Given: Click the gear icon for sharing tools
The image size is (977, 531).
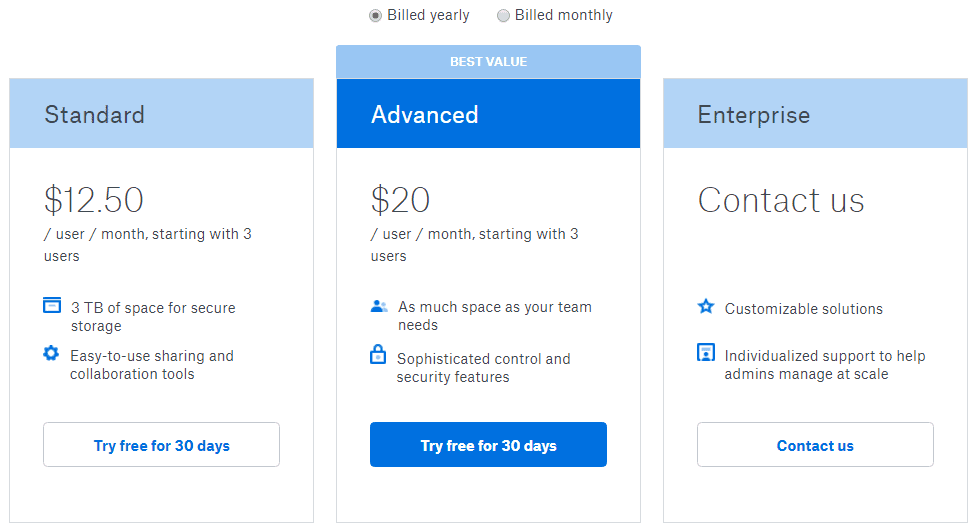Looking at the screenshot, I should pos(51,353).
